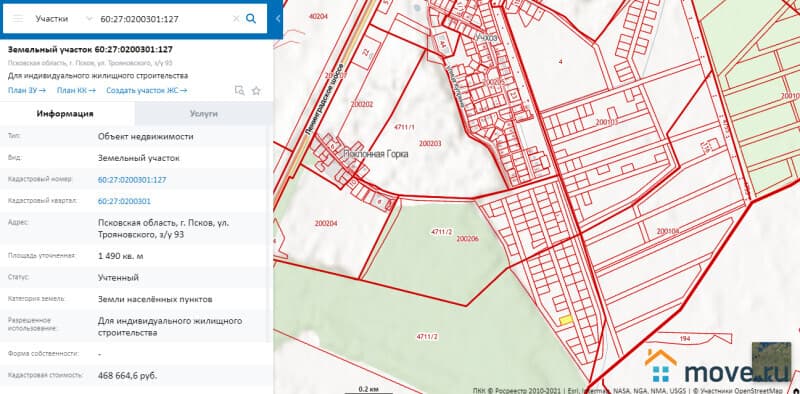Viewport: 800px width, 394px height.
Task: Select status value Учтенный
Action: click(118, 278)
